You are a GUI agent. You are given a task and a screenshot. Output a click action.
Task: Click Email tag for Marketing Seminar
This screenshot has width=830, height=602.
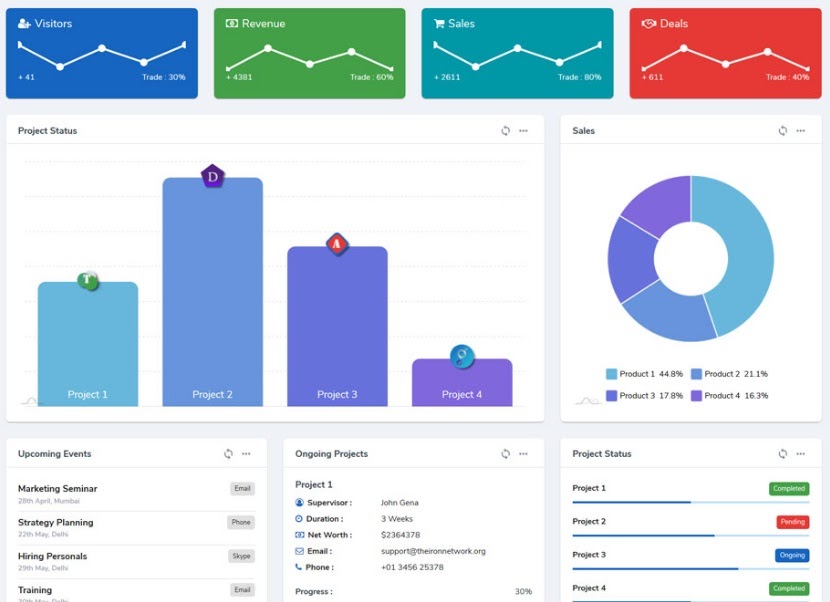(242, 489)
